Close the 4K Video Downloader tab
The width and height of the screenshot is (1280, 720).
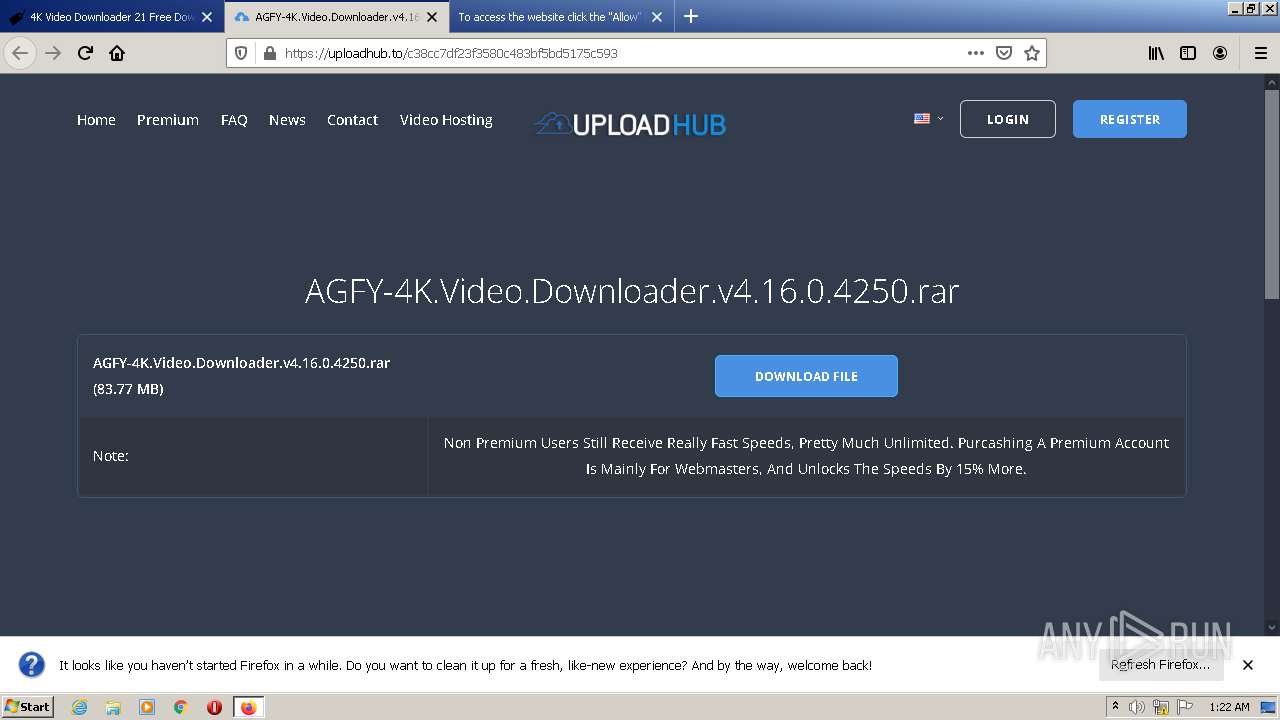pos(207,17)
